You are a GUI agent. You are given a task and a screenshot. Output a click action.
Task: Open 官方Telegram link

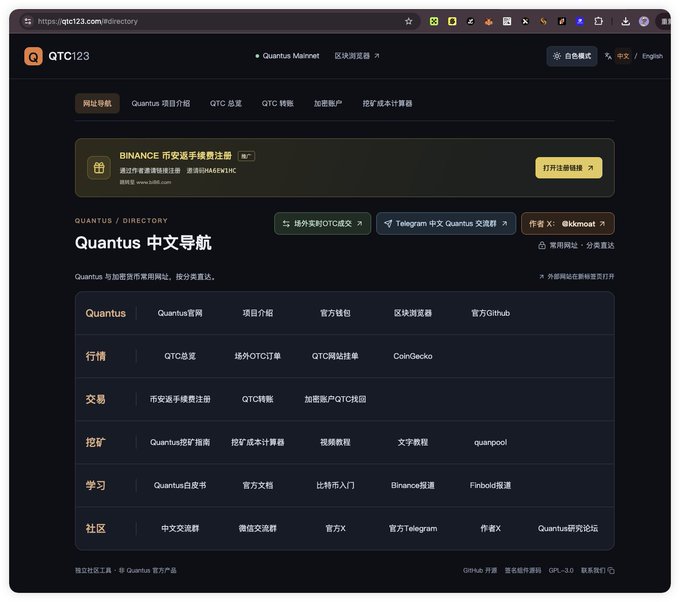pyautogui.click(x=413, y=528)
